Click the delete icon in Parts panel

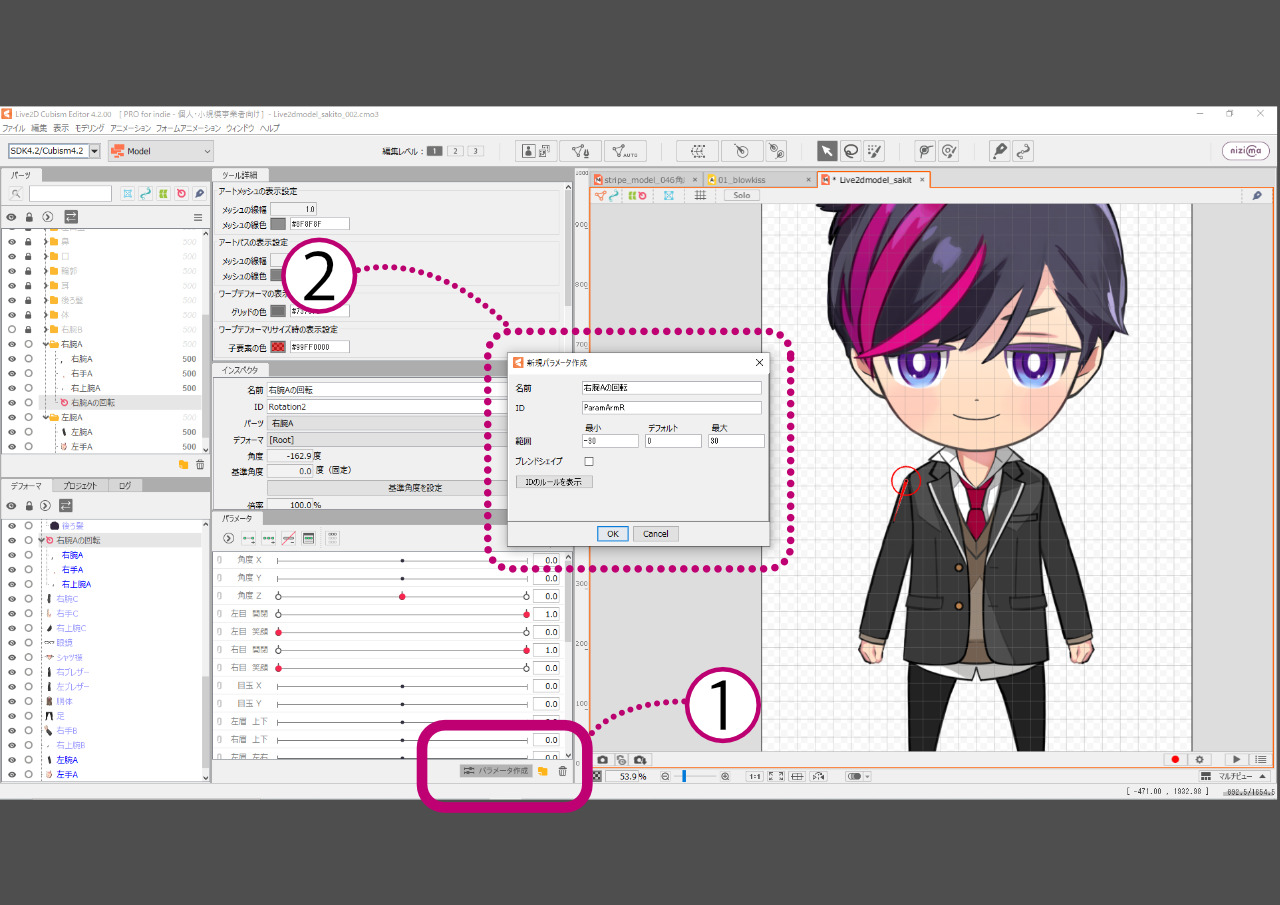(x=200, y=465)
